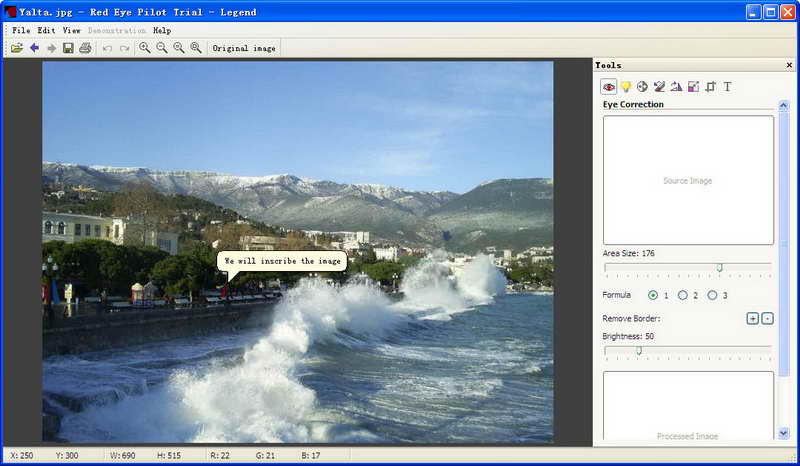
Task: Select the Text tool T icon
Action: click(728, 87)
